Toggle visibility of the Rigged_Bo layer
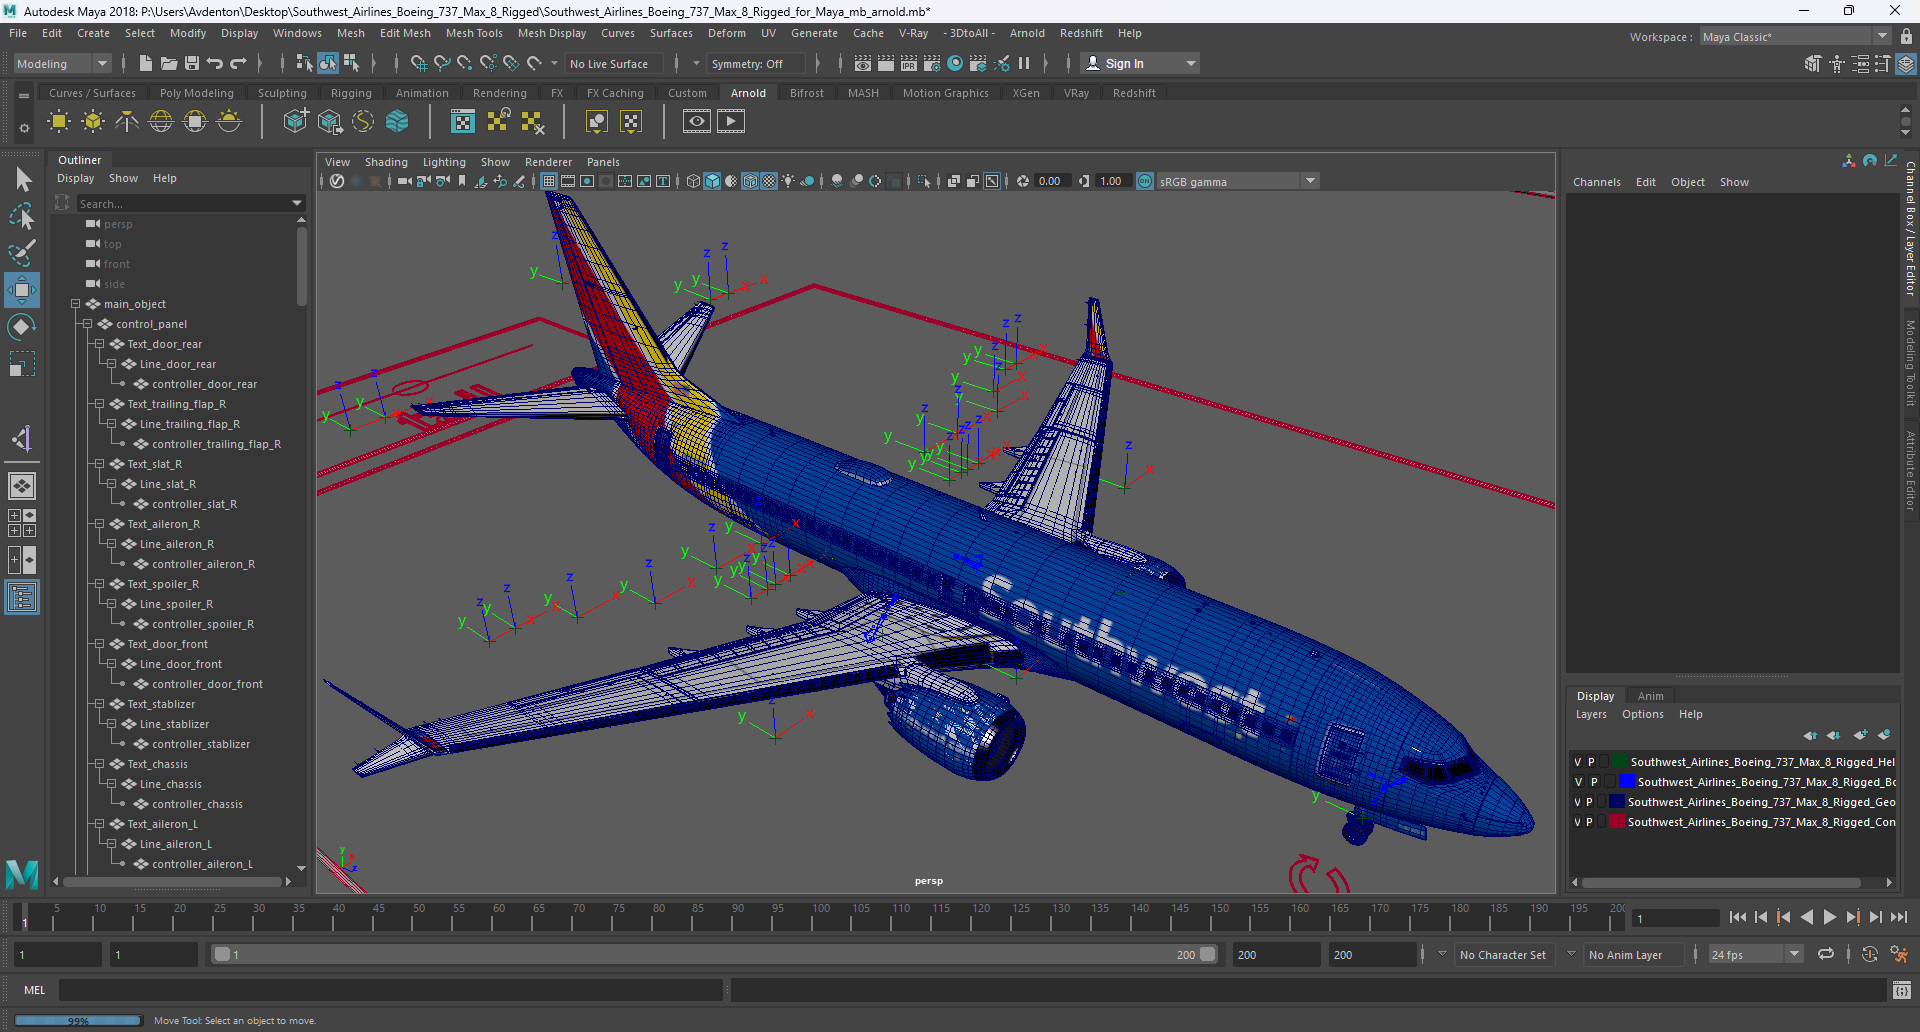This screenshot has height=1032, width=1920. 1578,782
